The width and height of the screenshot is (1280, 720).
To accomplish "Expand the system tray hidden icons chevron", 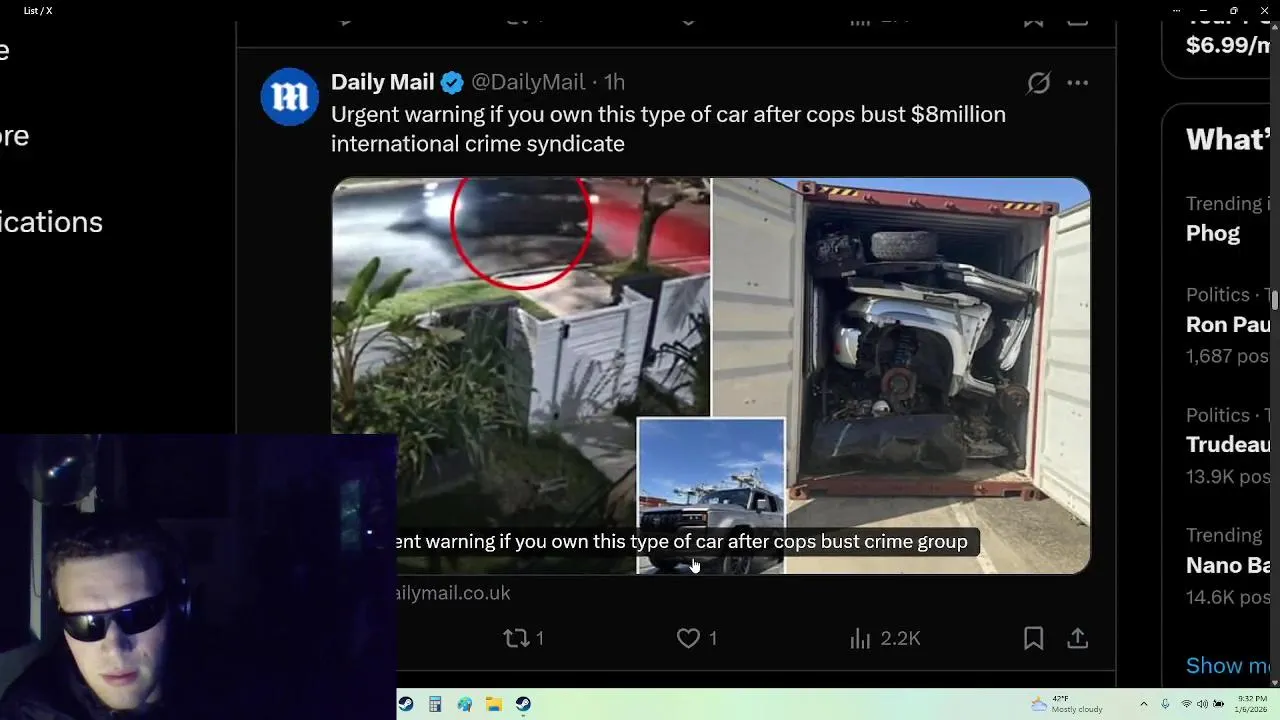I will pyautogui.click(x=1144, y=704).
